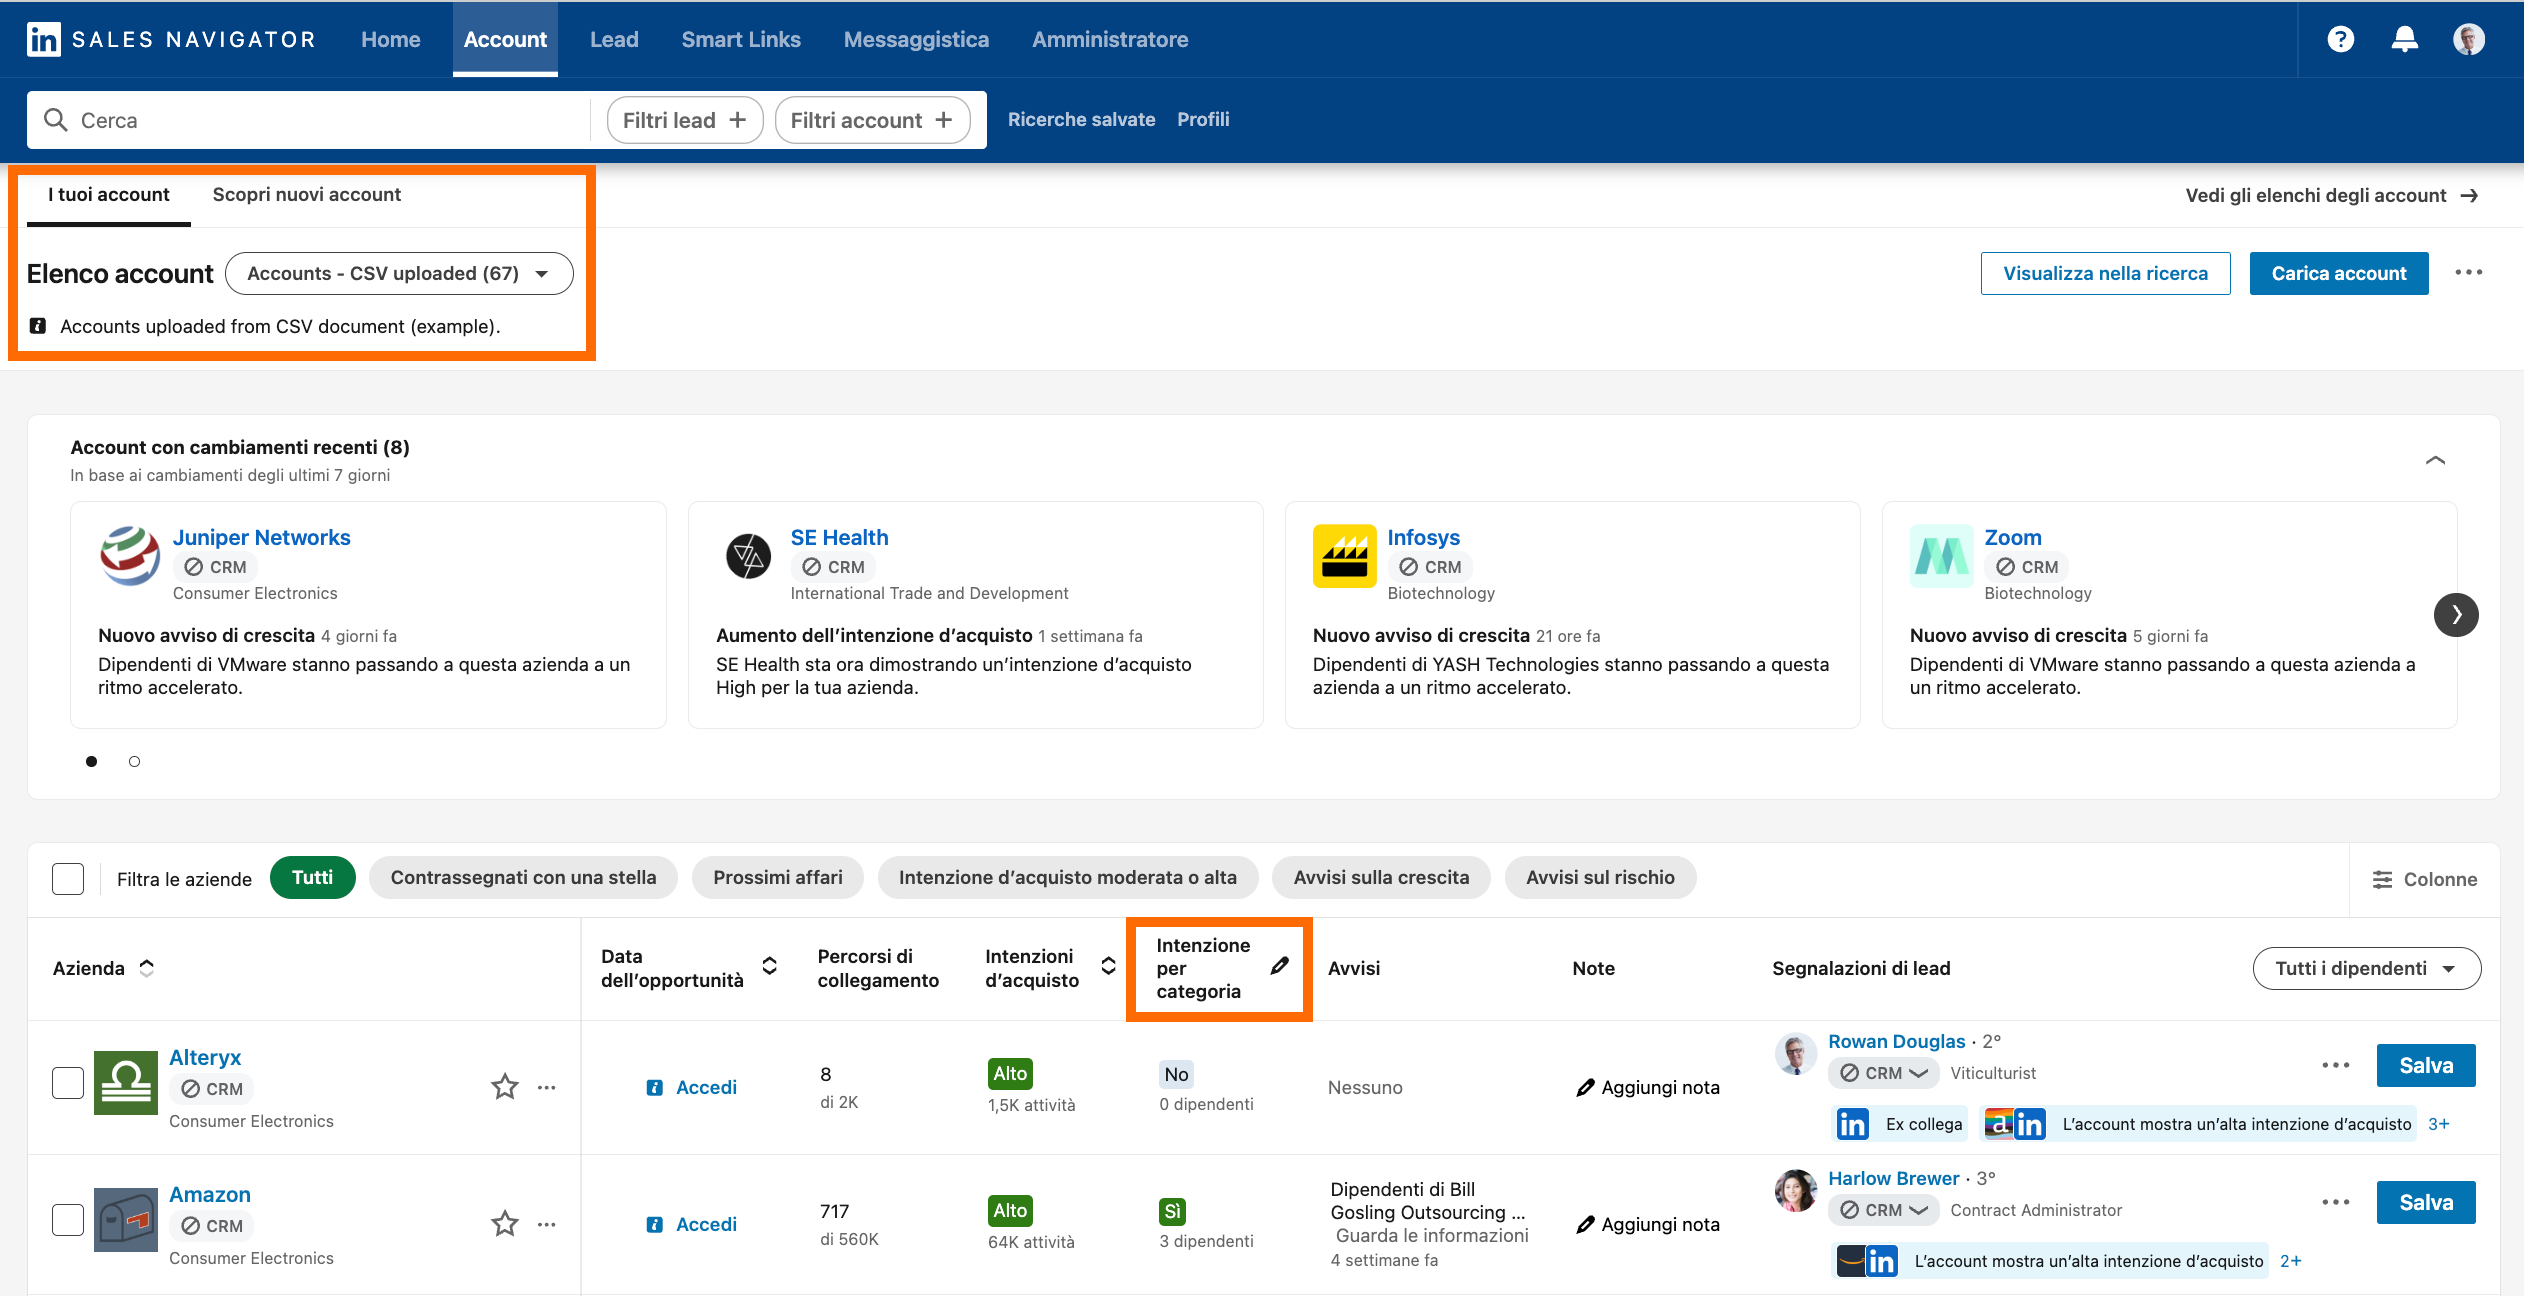Click the Ex collega LinkedIn badge
The height and width of the screenshot is (1296, 2524).
[1900, 1124]
